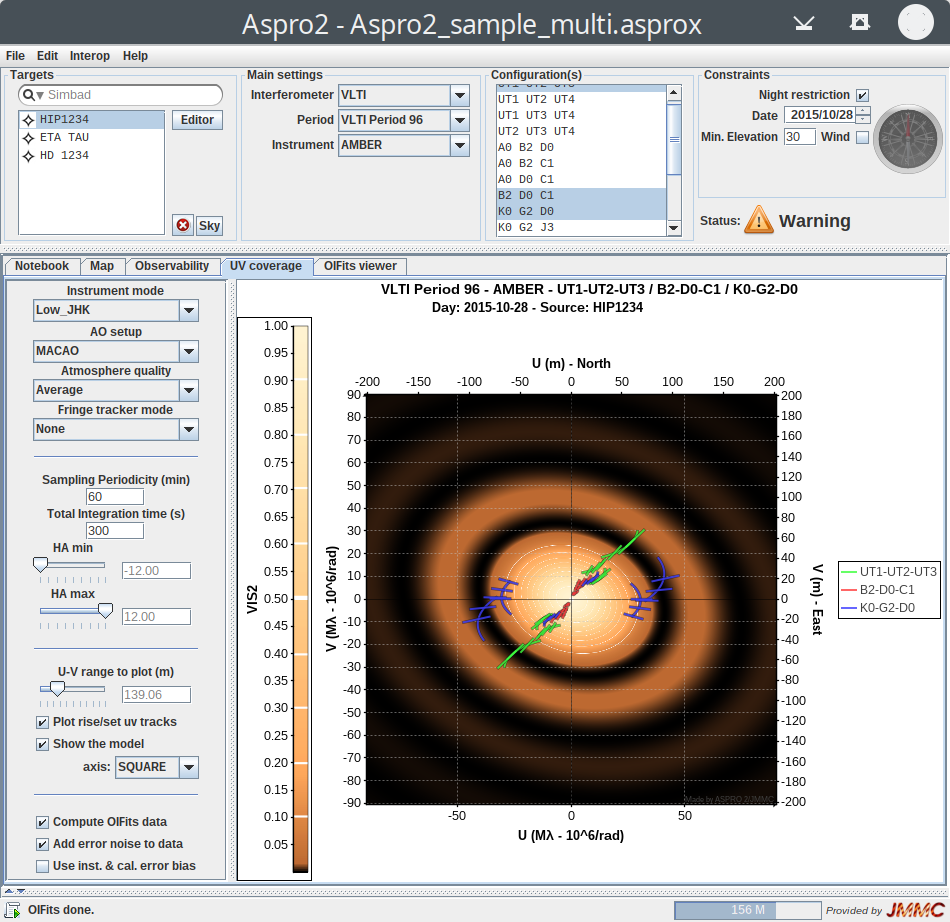950x922 pixels.
Task: Click the Warning status triangle icon
Action: click(759, 220)
